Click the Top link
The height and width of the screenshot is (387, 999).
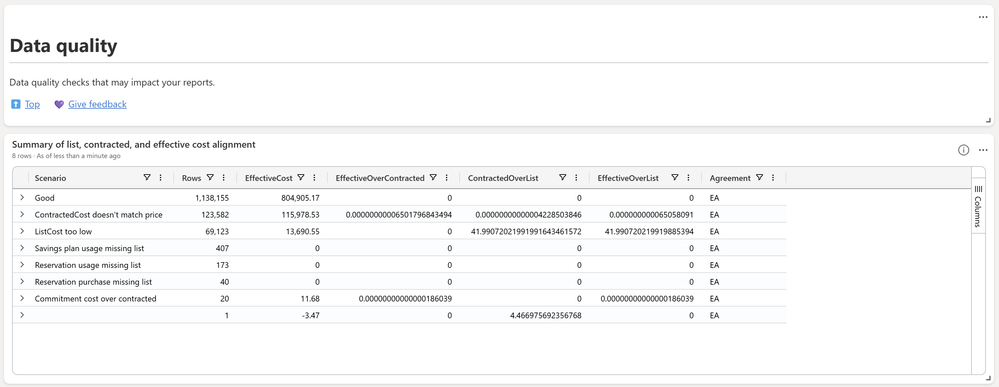32,105
